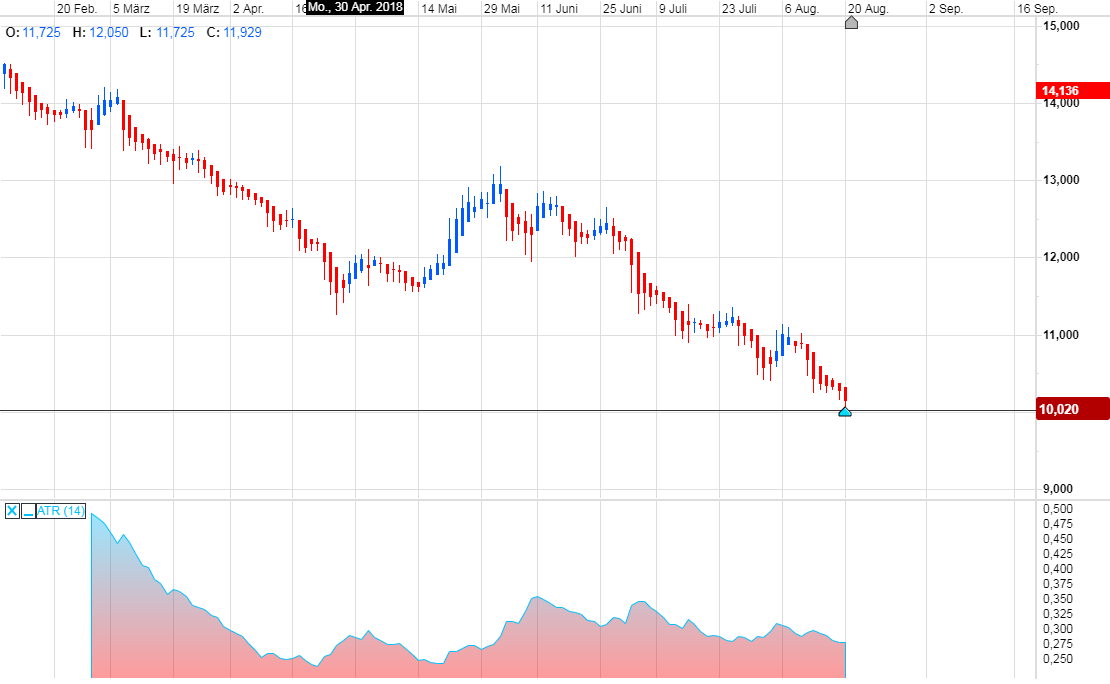Click the 0,400 ATR axis label

(1058, 569)
